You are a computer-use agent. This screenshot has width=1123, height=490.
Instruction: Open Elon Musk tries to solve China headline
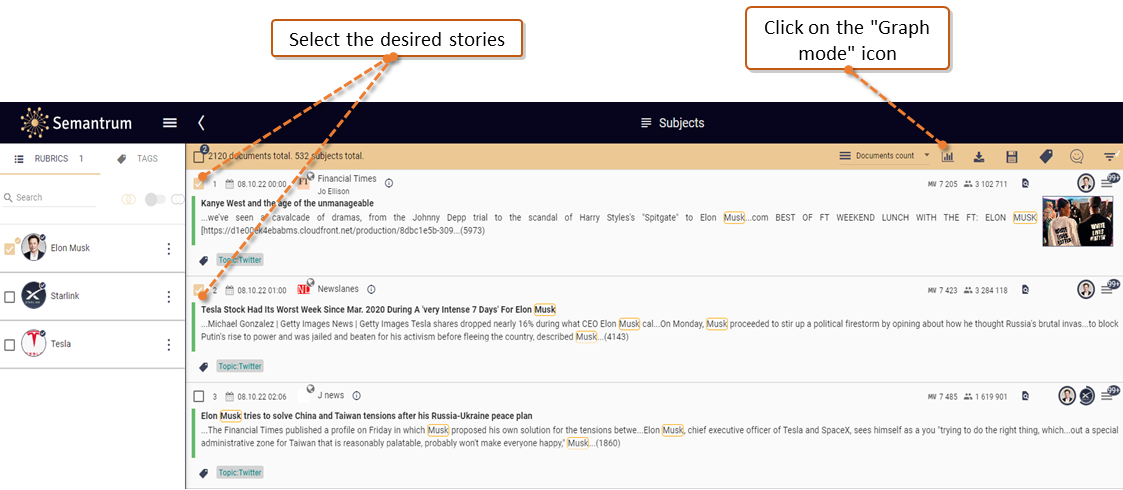(367, 415)
